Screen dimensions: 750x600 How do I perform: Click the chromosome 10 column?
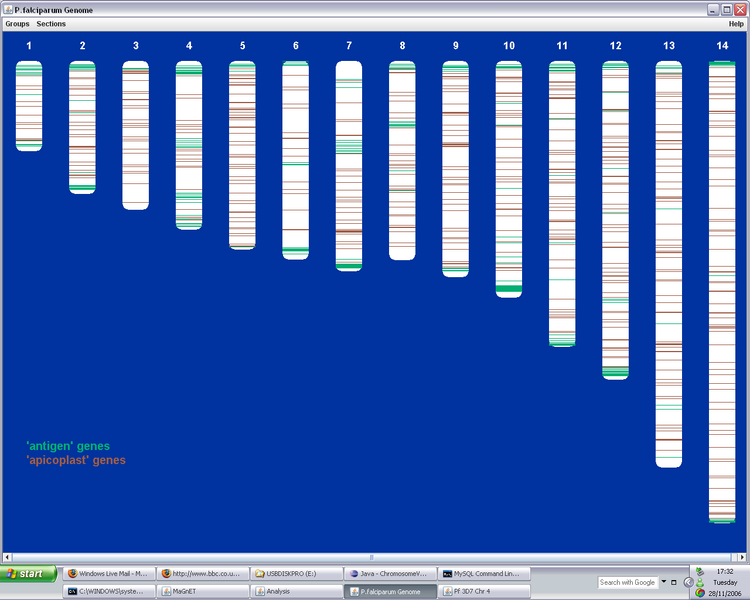coord(509,178)
